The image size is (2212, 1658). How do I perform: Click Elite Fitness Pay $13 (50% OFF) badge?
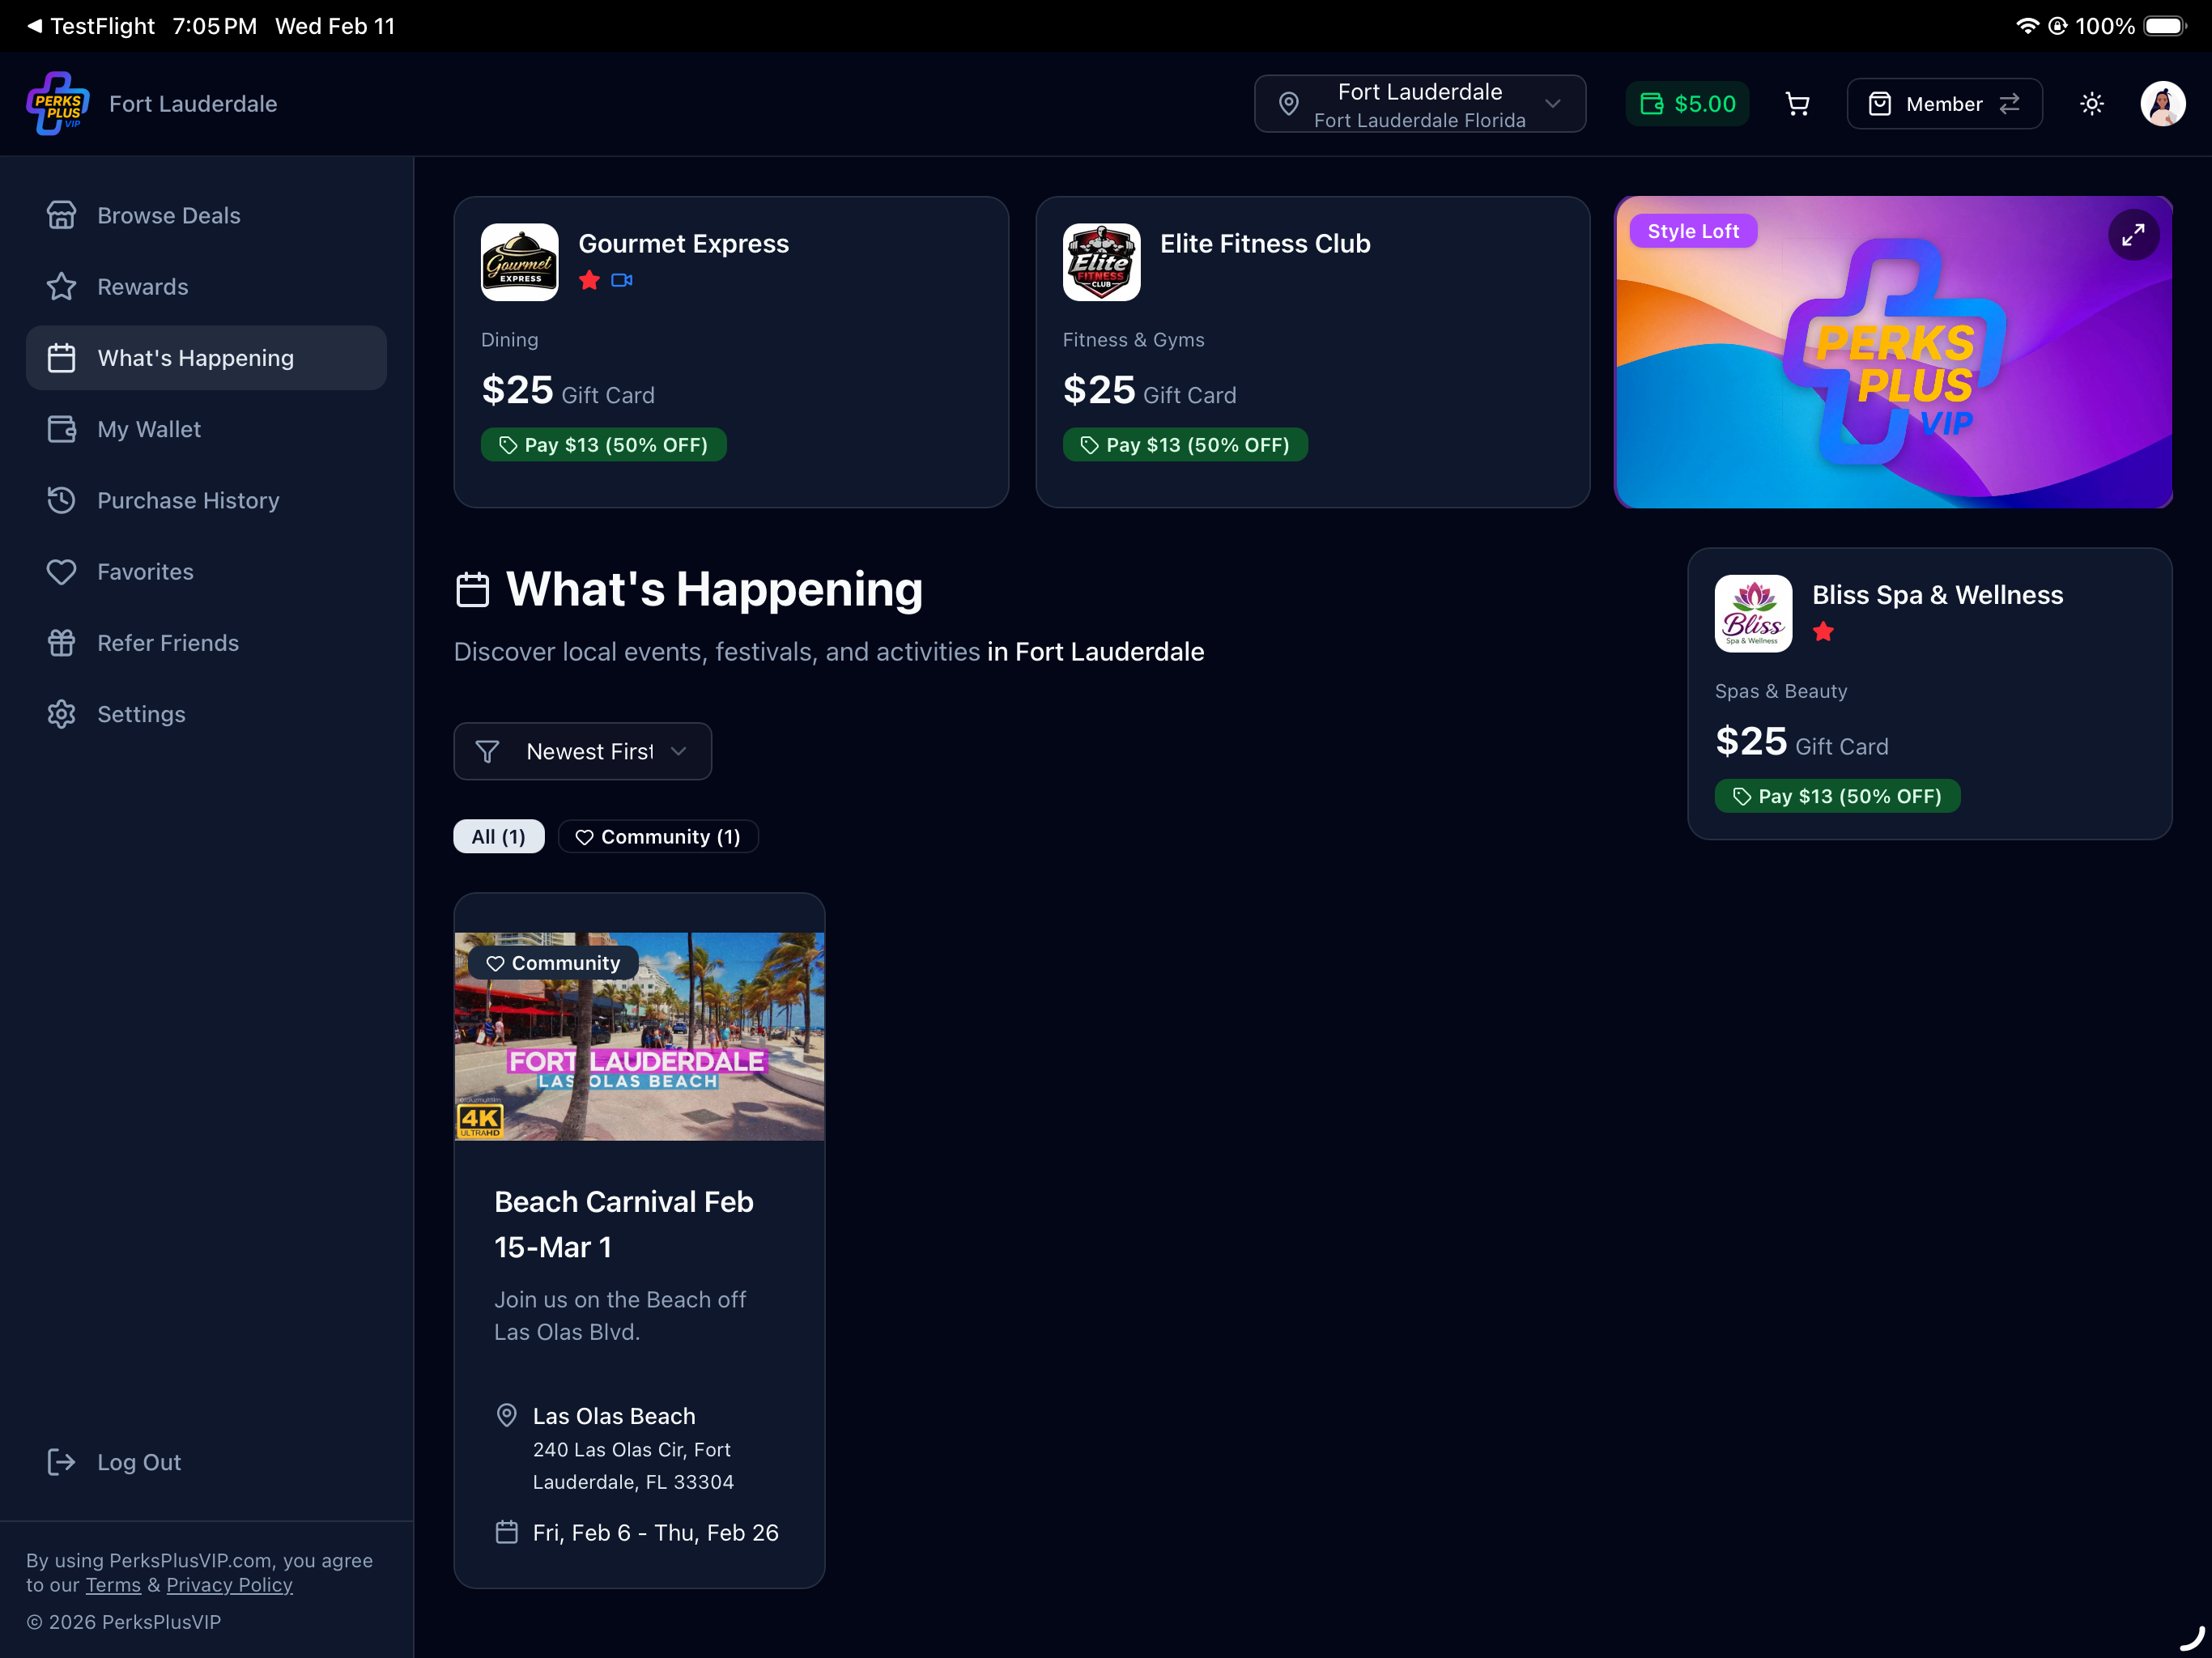tap(1185, 445)
